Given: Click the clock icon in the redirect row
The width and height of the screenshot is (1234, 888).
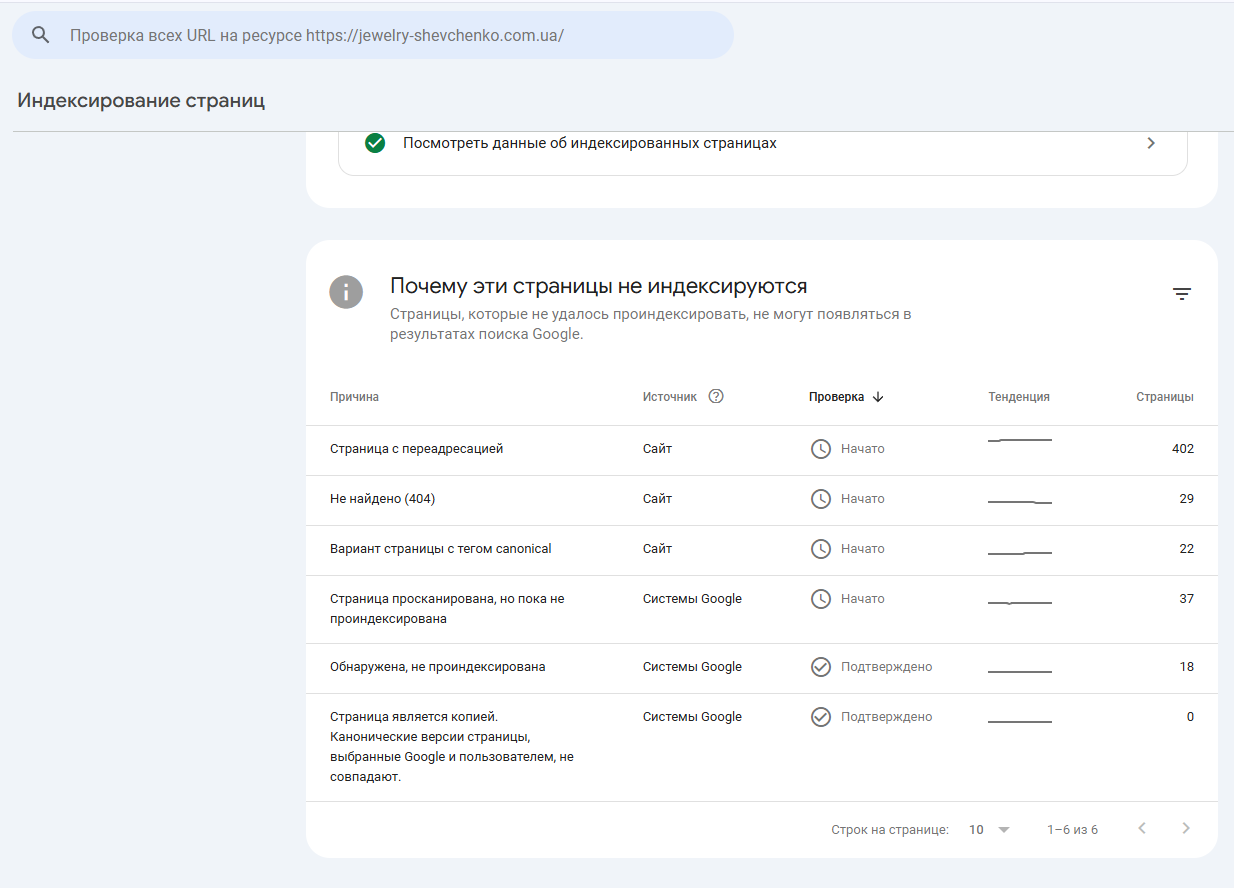Looking at the screenshot, I should [x=821, y=449].
